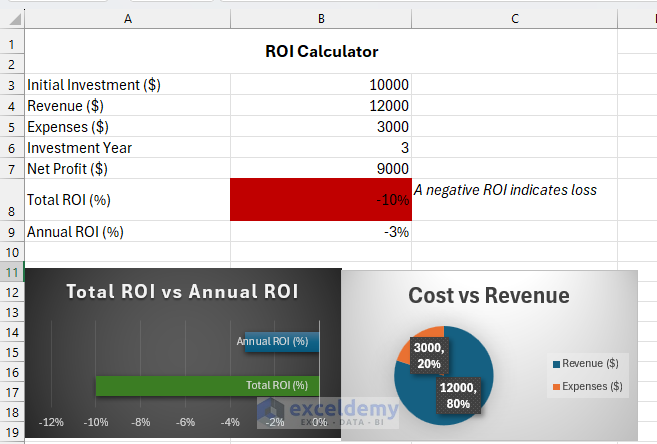This screenshot has width=657, height=444.
Task: Select row 3 header
Action: click(12, 85)
